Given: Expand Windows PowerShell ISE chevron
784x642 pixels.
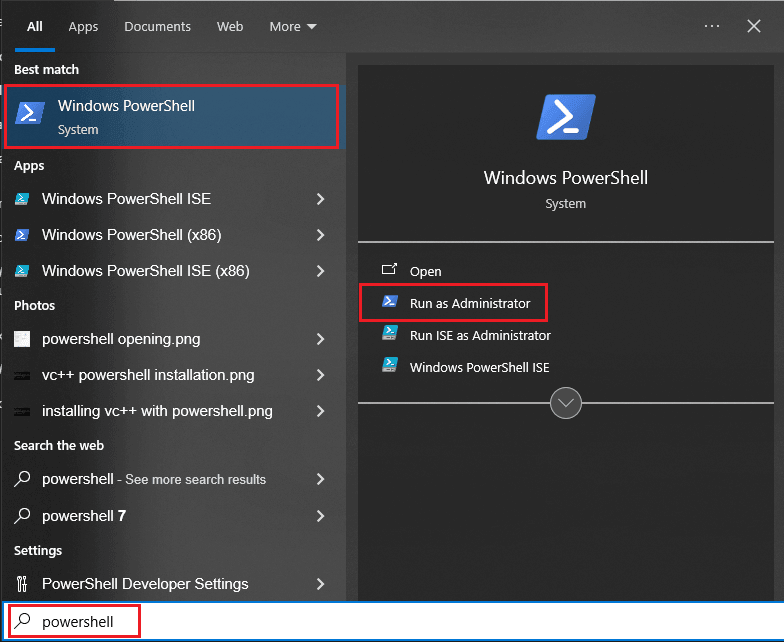Looking at the screenshot, I should (320, 199).
